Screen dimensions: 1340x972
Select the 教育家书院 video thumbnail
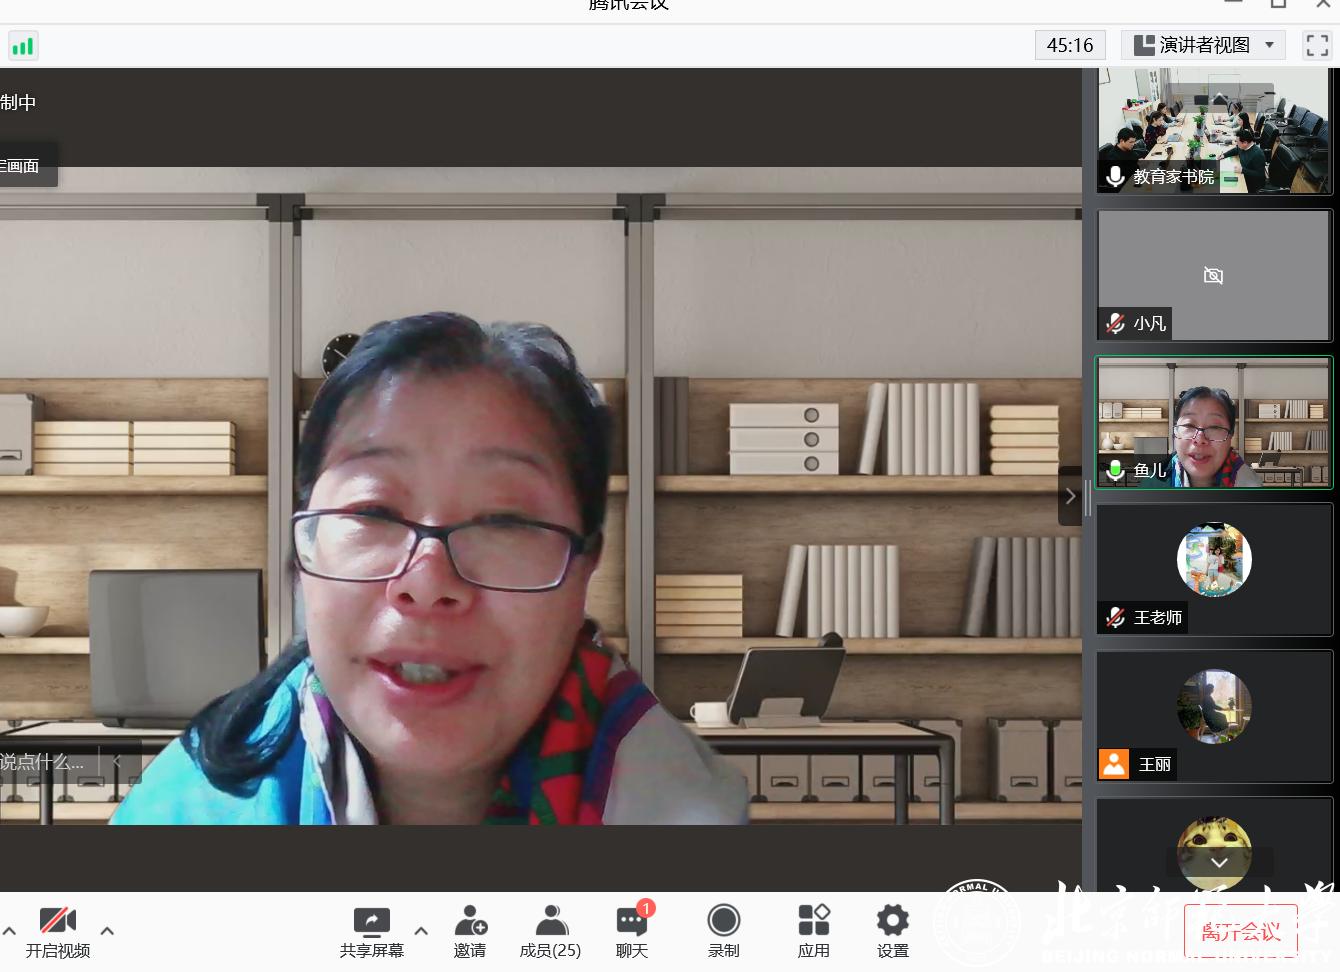1214,130
